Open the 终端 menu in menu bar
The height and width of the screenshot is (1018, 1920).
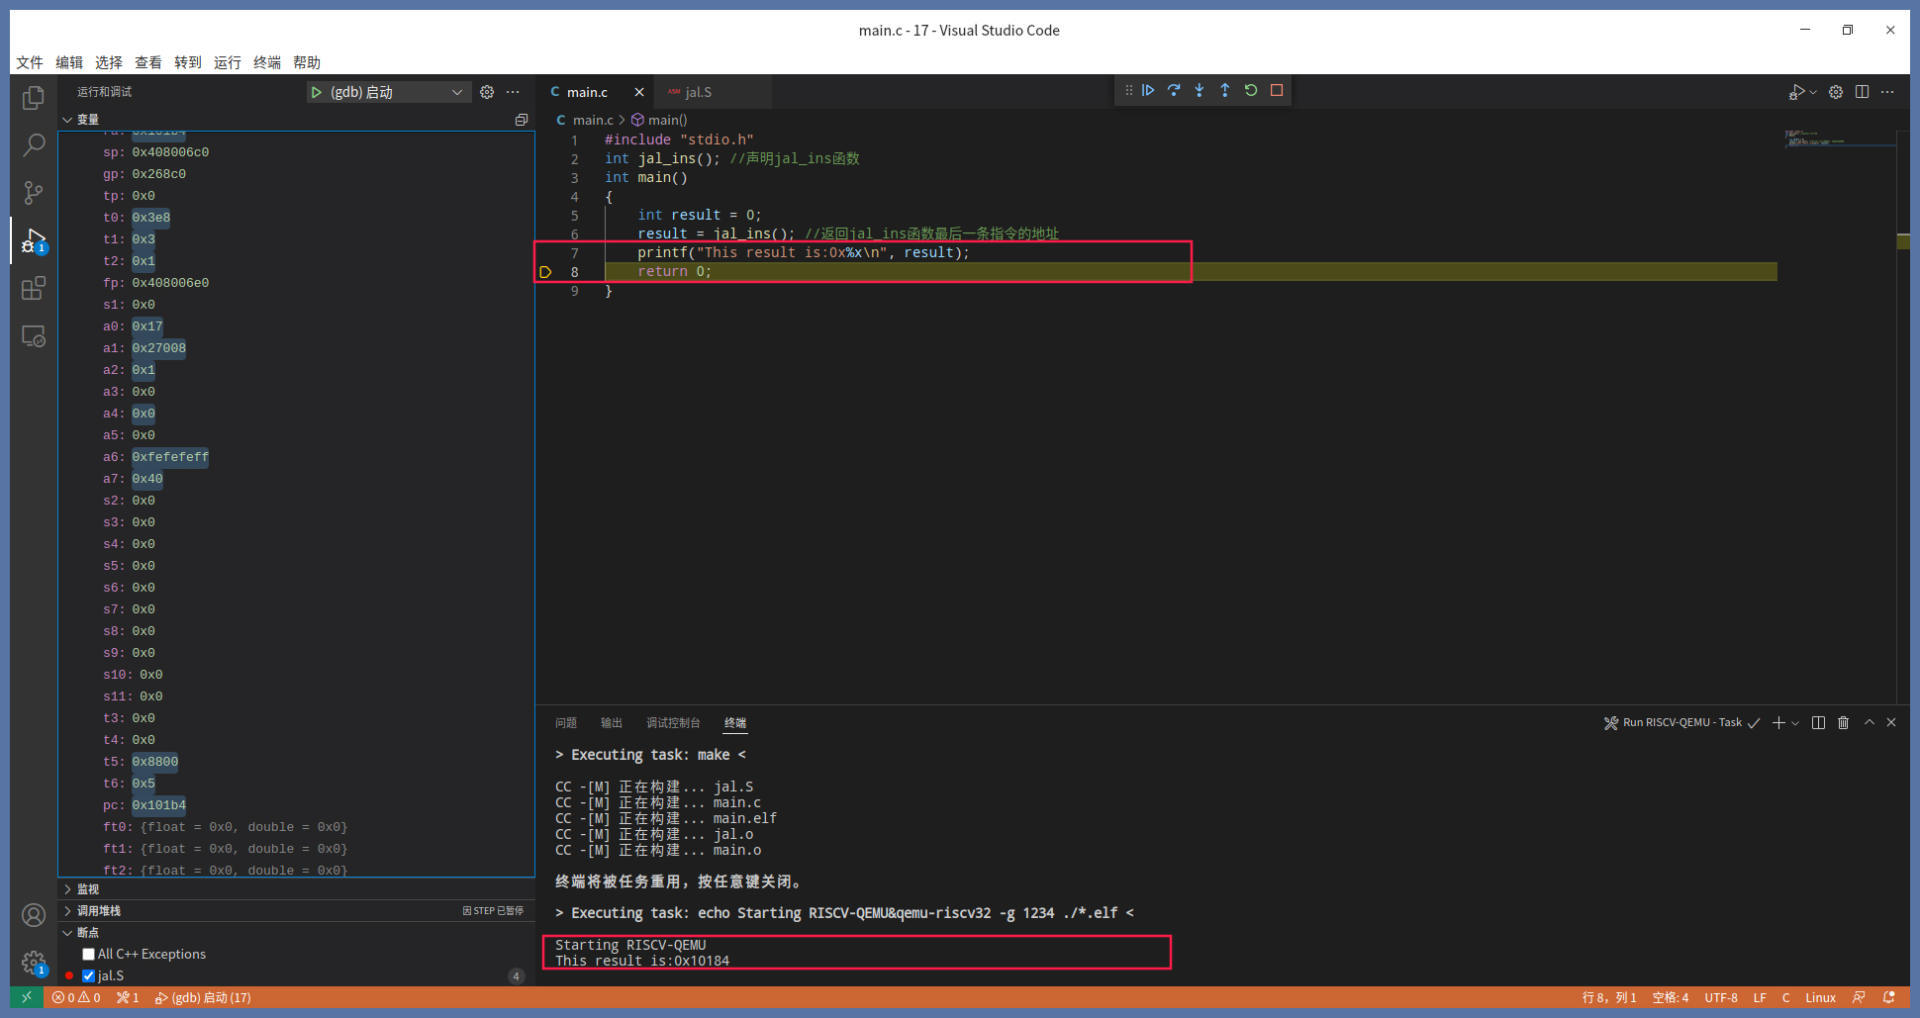(x=267, y=62)
